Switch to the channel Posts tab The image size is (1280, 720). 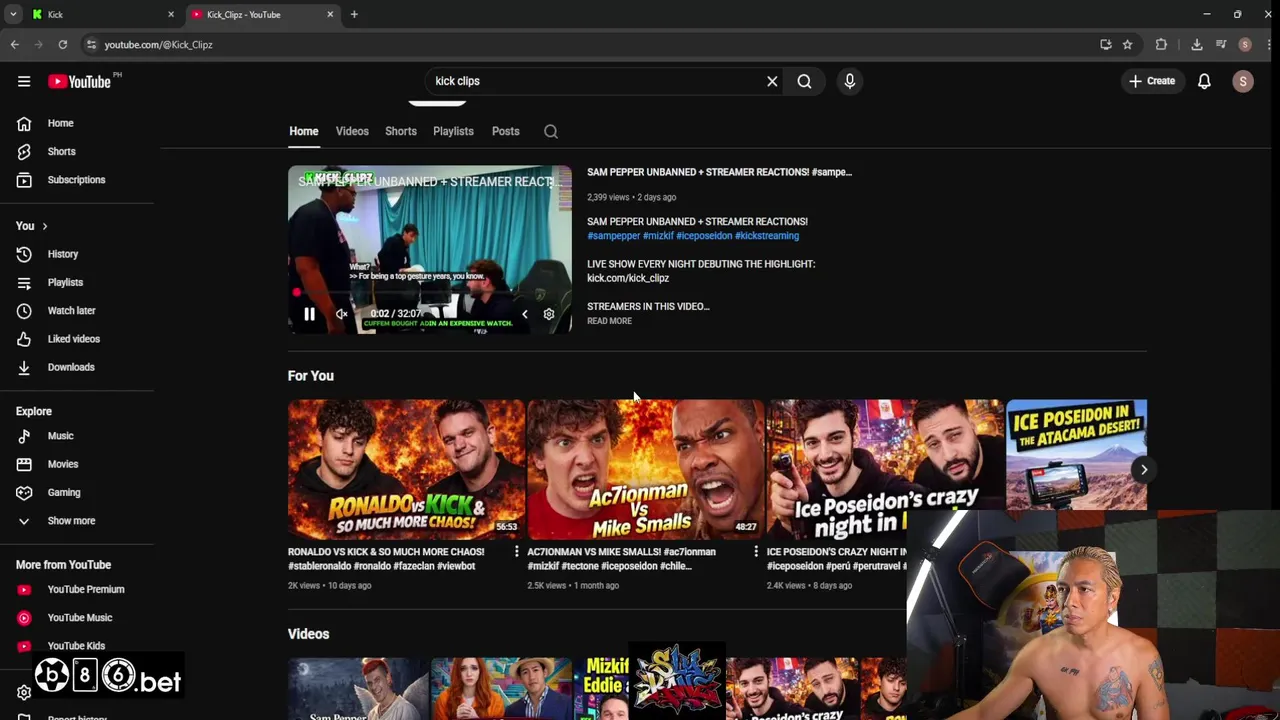click(505, 131)
